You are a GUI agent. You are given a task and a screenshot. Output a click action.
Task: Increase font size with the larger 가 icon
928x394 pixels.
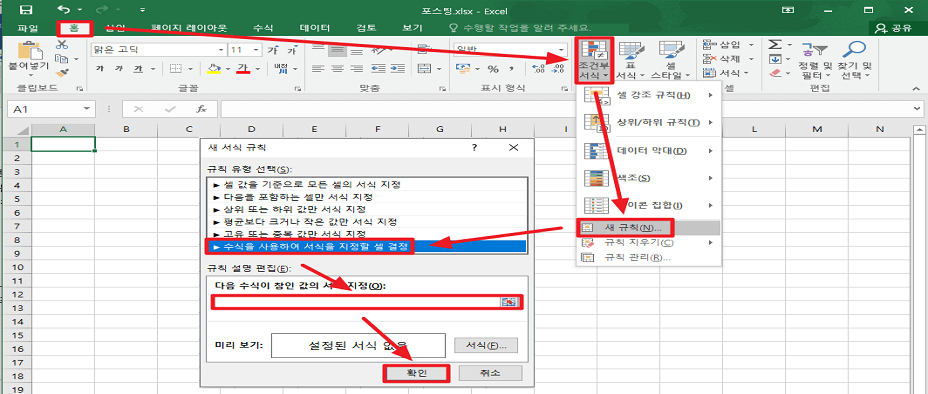(273, 50)
